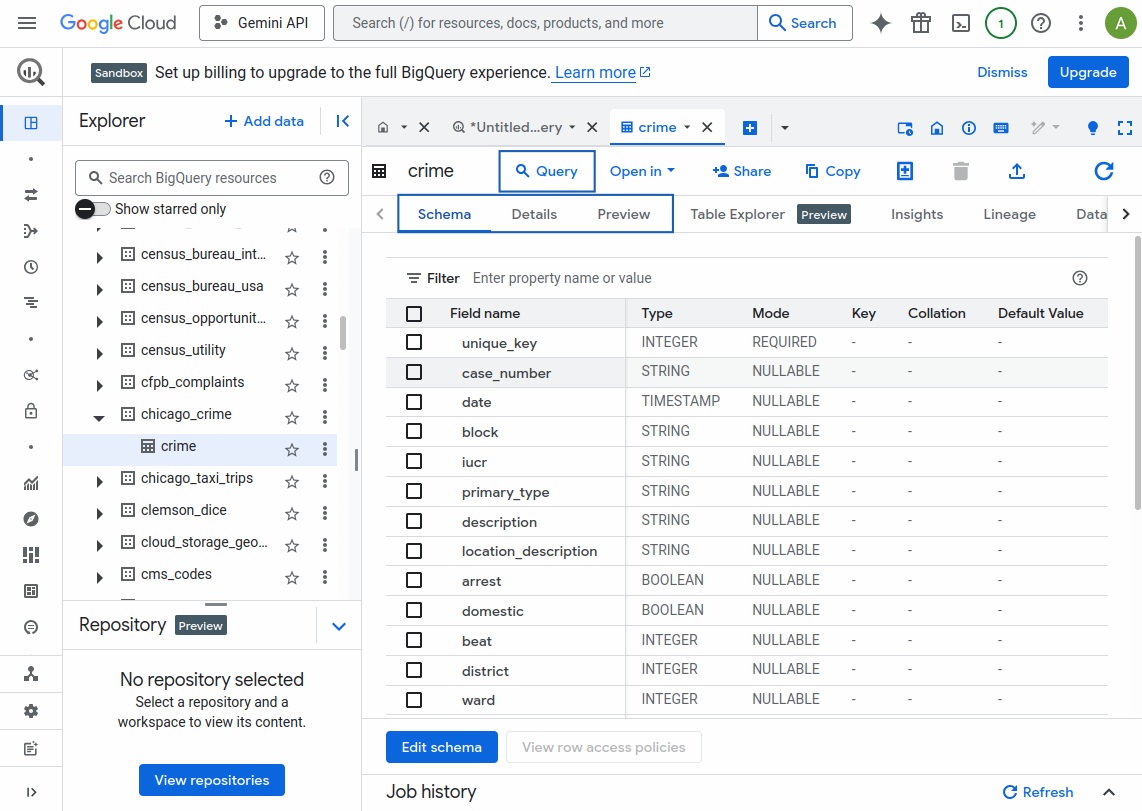Collapse the Explorer pane icon
This screenshot has width=1142, height=811.
tap(342, 121)
